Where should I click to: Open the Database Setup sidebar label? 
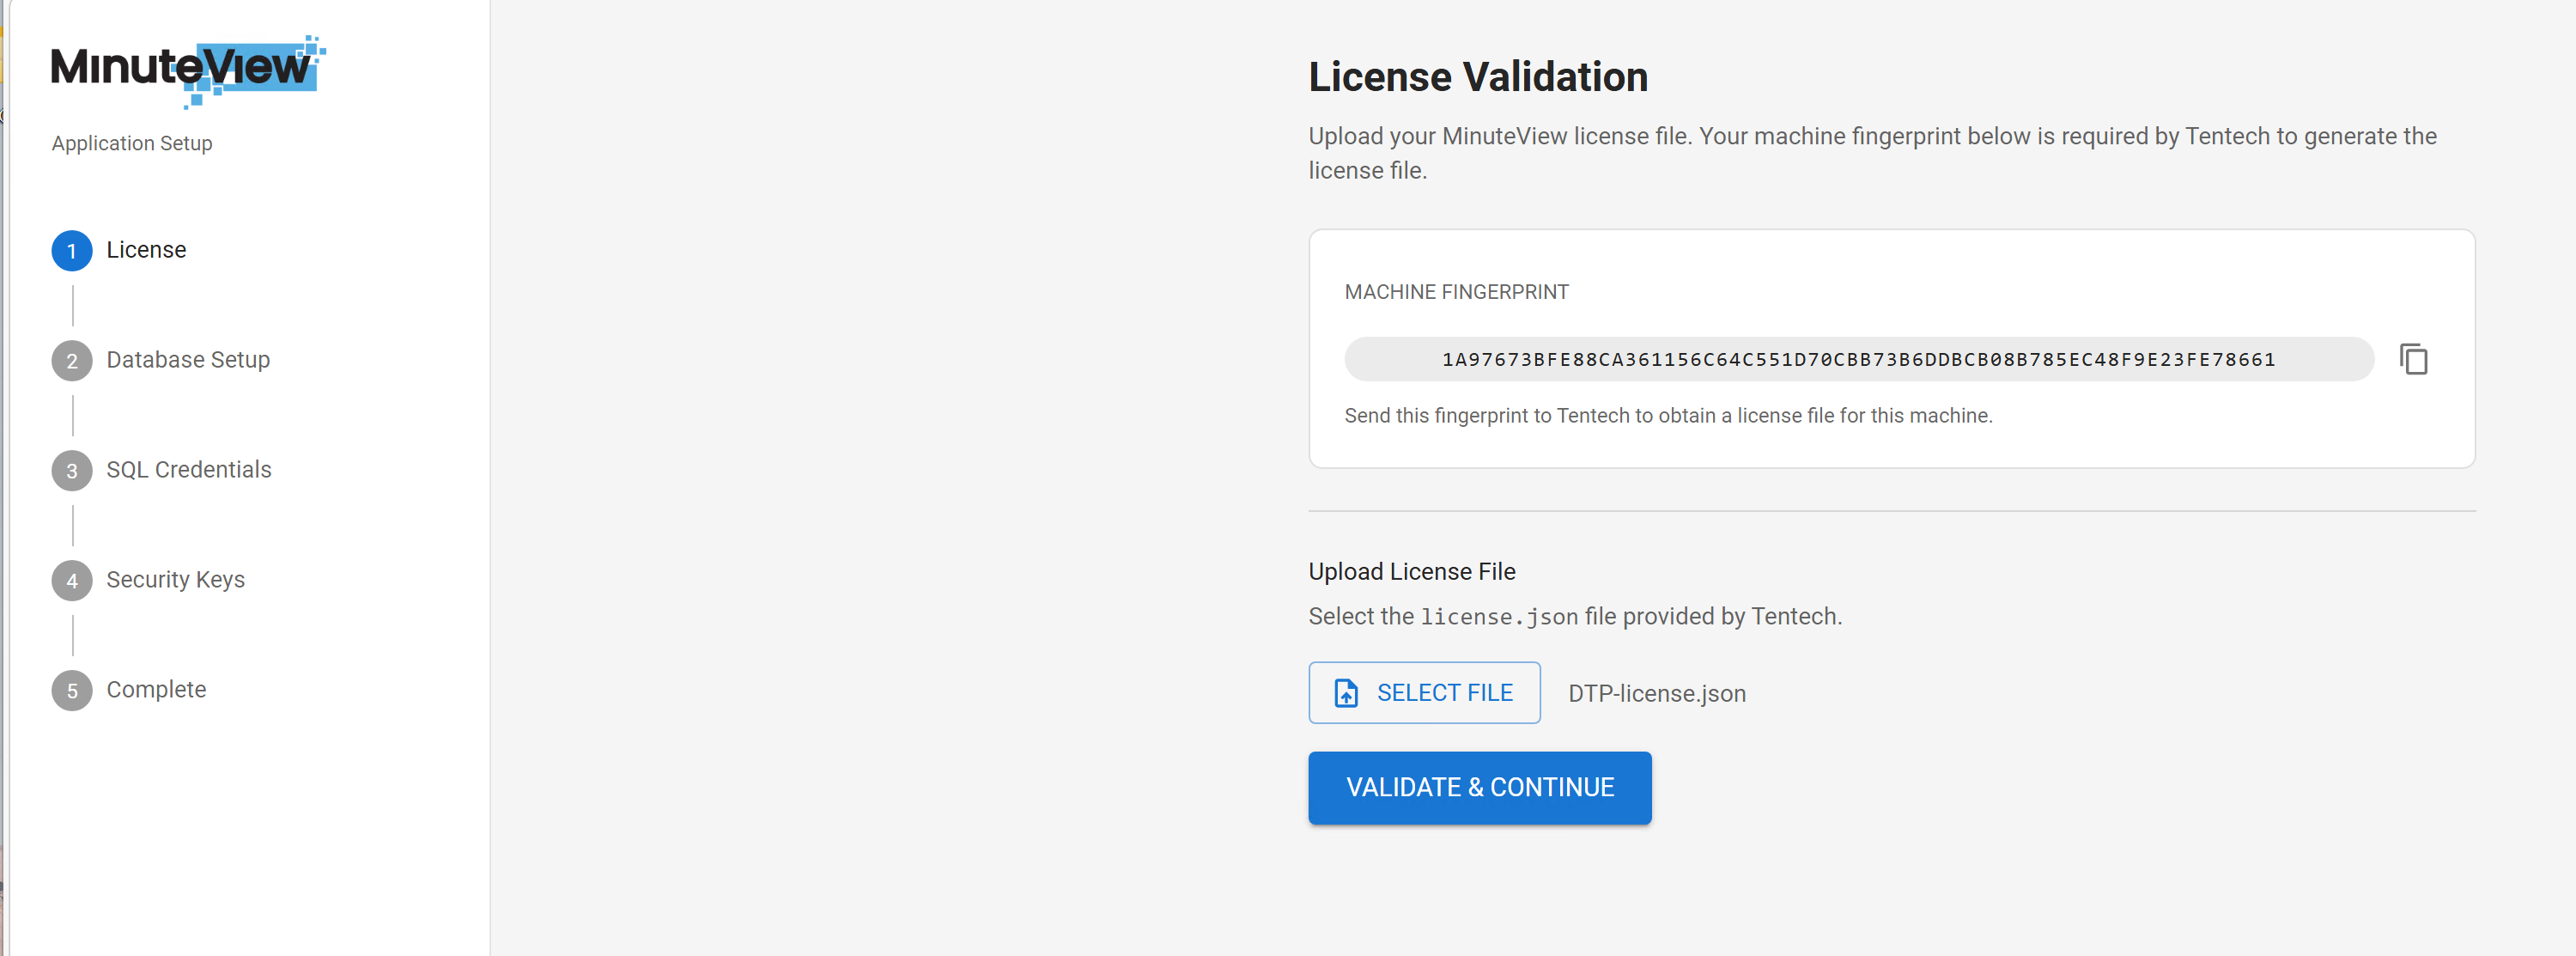188,360
